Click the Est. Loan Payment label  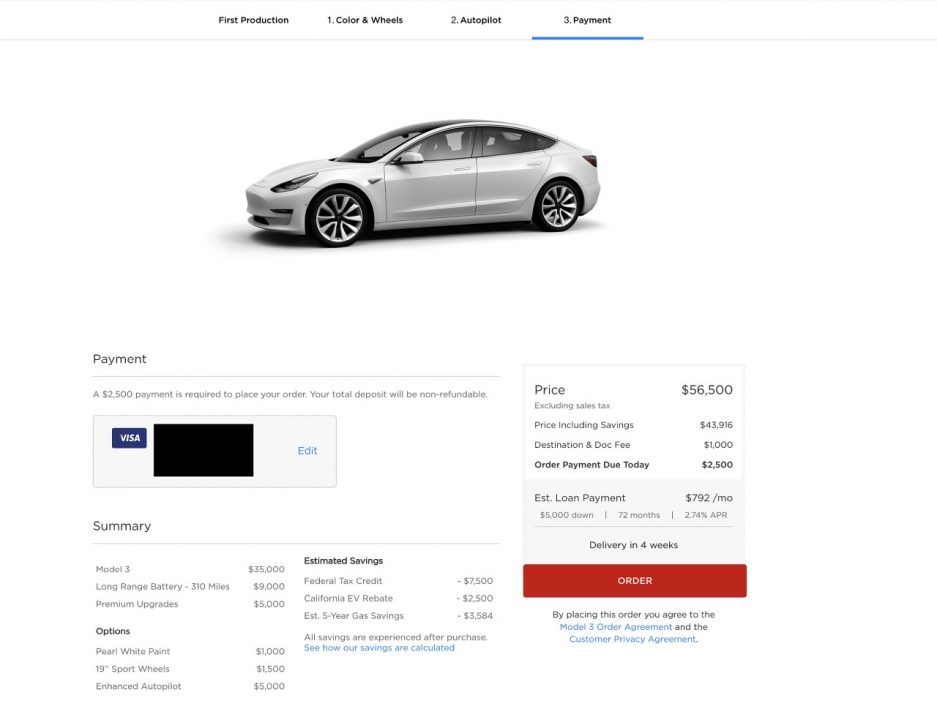(x=580, y=498)
